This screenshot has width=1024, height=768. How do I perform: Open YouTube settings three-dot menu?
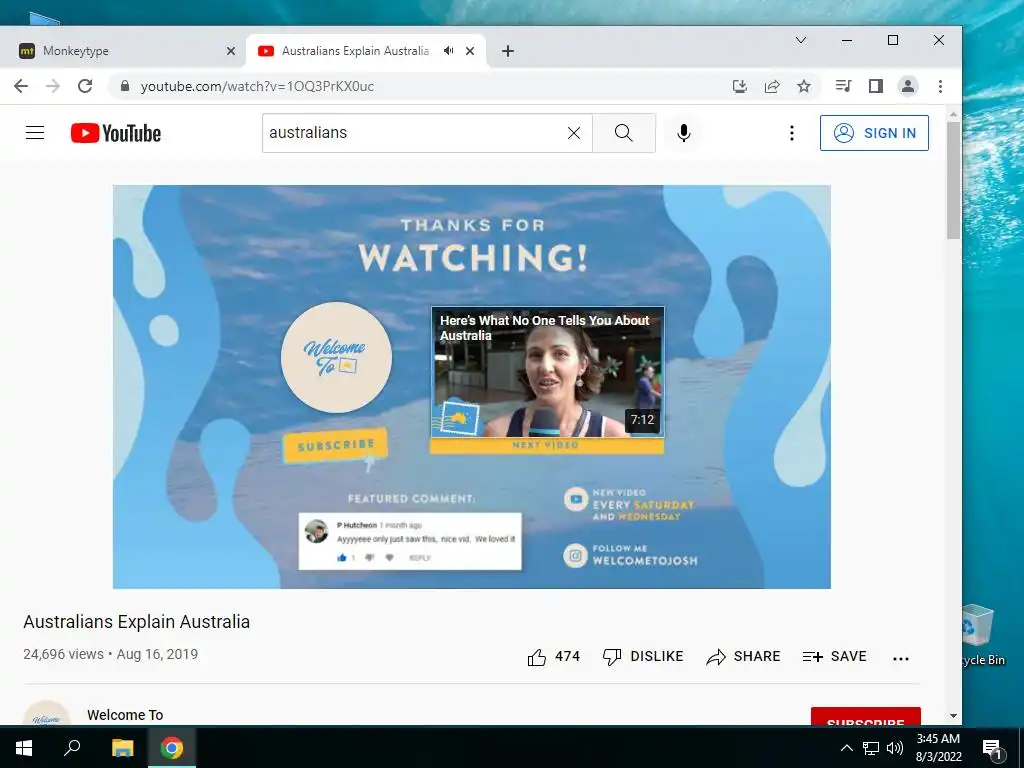click(792, 133)
